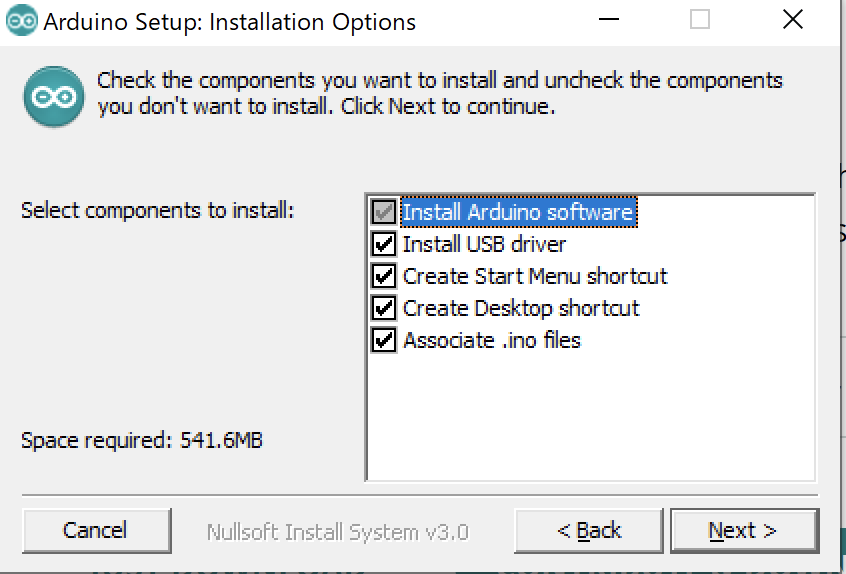This screenshot has height=574, width=846.
Task: Click the large teal Arduino logo
Action: pos(54,95)
